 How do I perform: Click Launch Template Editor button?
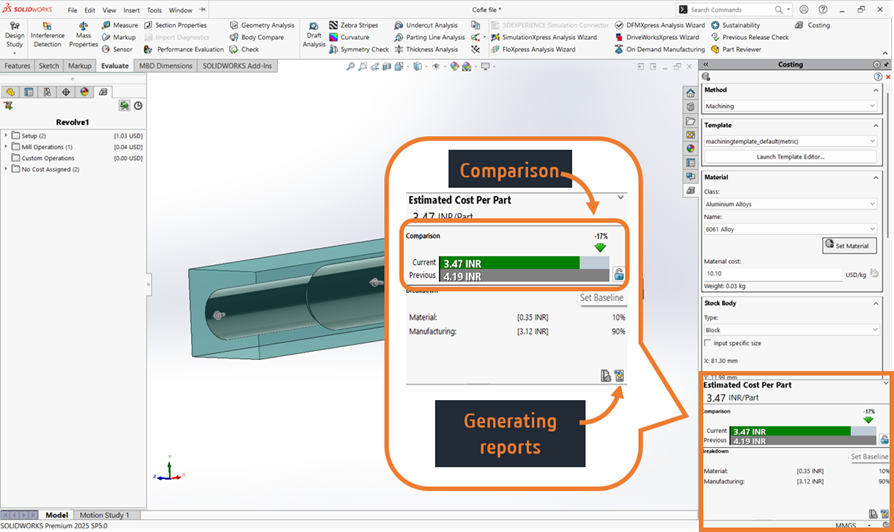(790, 157)
